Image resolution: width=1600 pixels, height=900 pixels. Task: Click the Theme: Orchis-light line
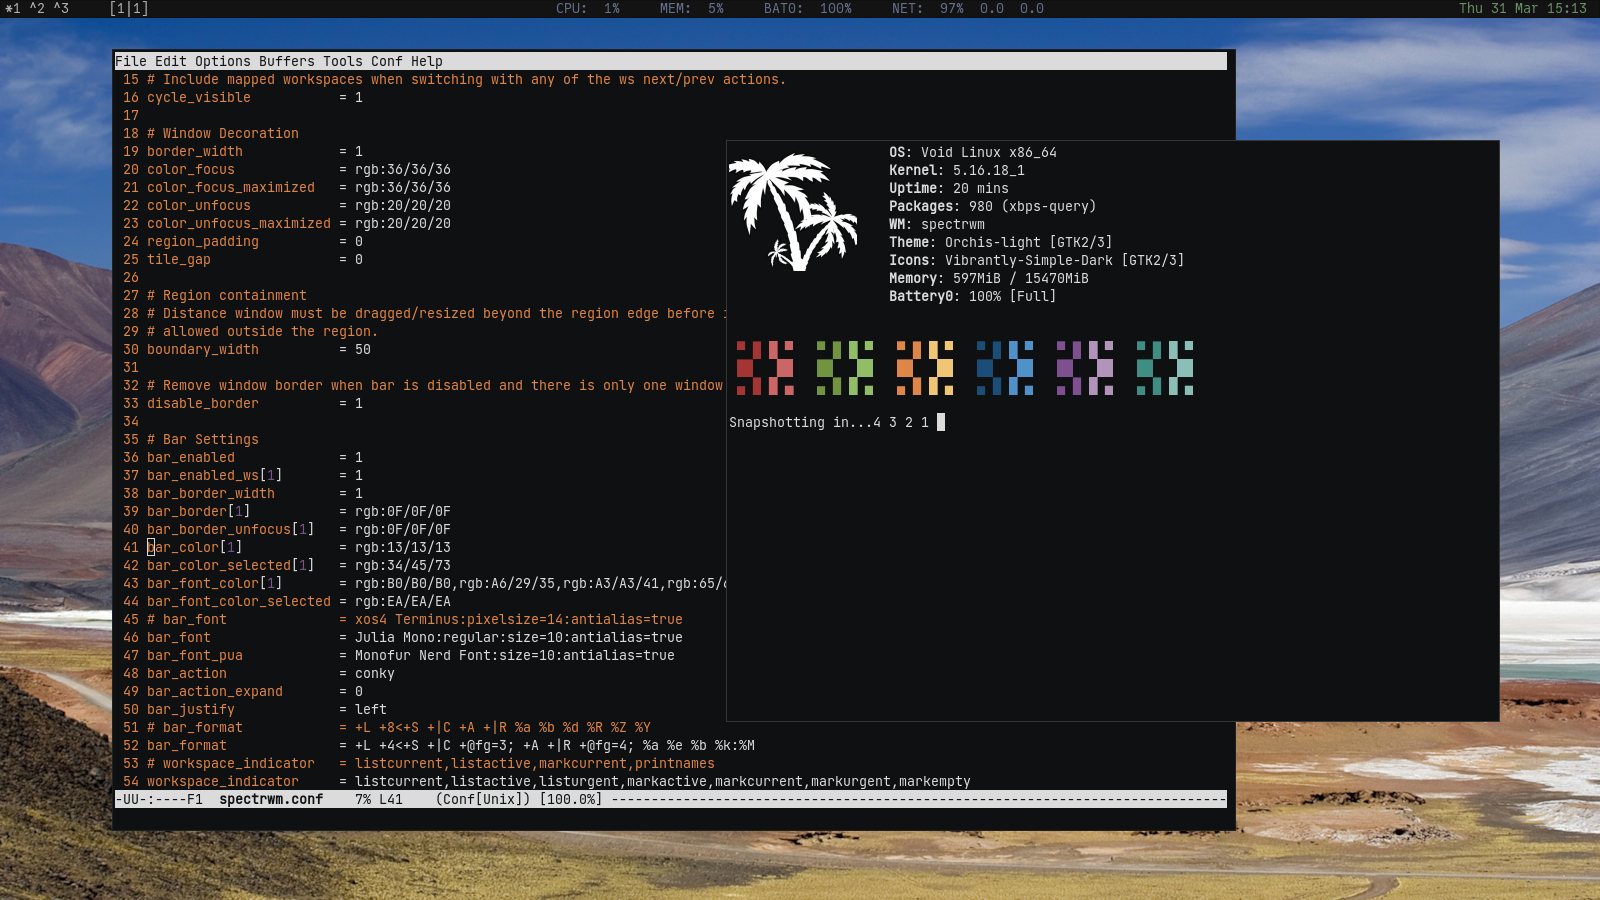1001,242
